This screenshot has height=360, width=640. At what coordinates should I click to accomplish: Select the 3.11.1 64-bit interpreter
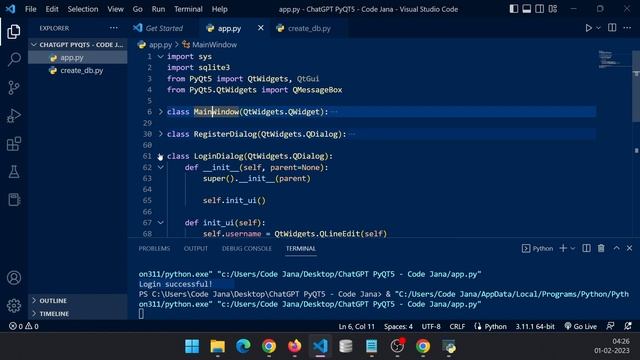tap(535, 327)
